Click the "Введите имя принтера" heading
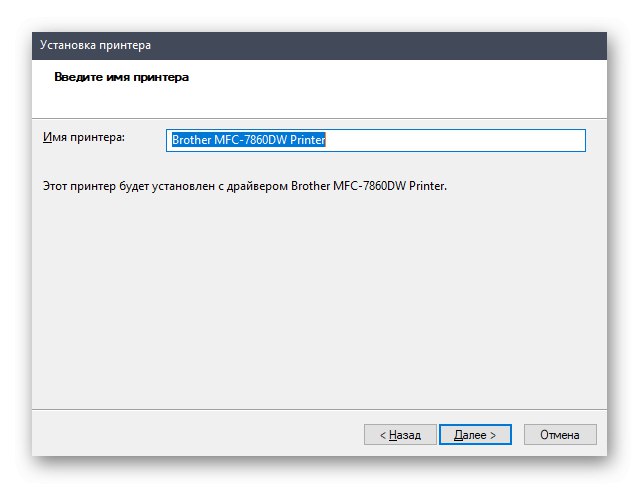This screenshot has height=488, width=639. click(112, 77)
